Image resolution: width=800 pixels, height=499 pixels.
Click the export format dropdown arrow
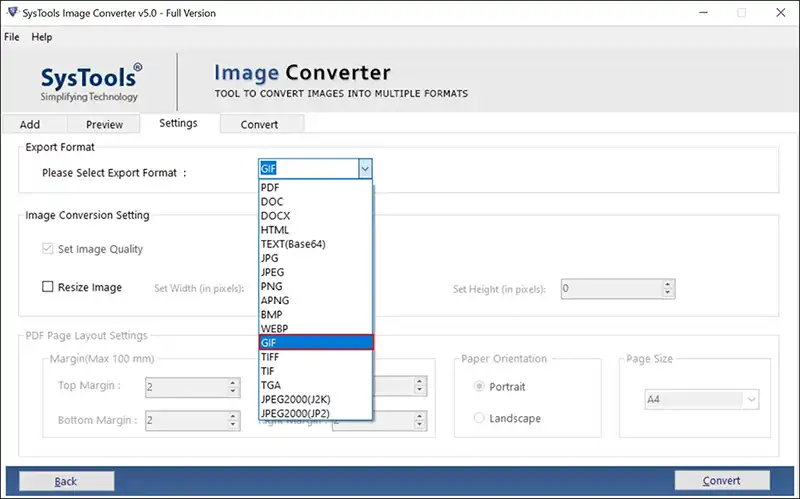(365, 169)
